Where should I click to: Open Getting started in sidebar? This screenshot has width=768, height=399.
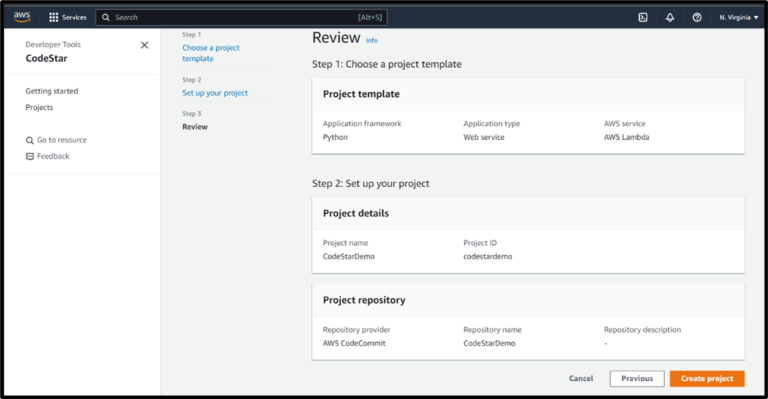click(52, 91)
